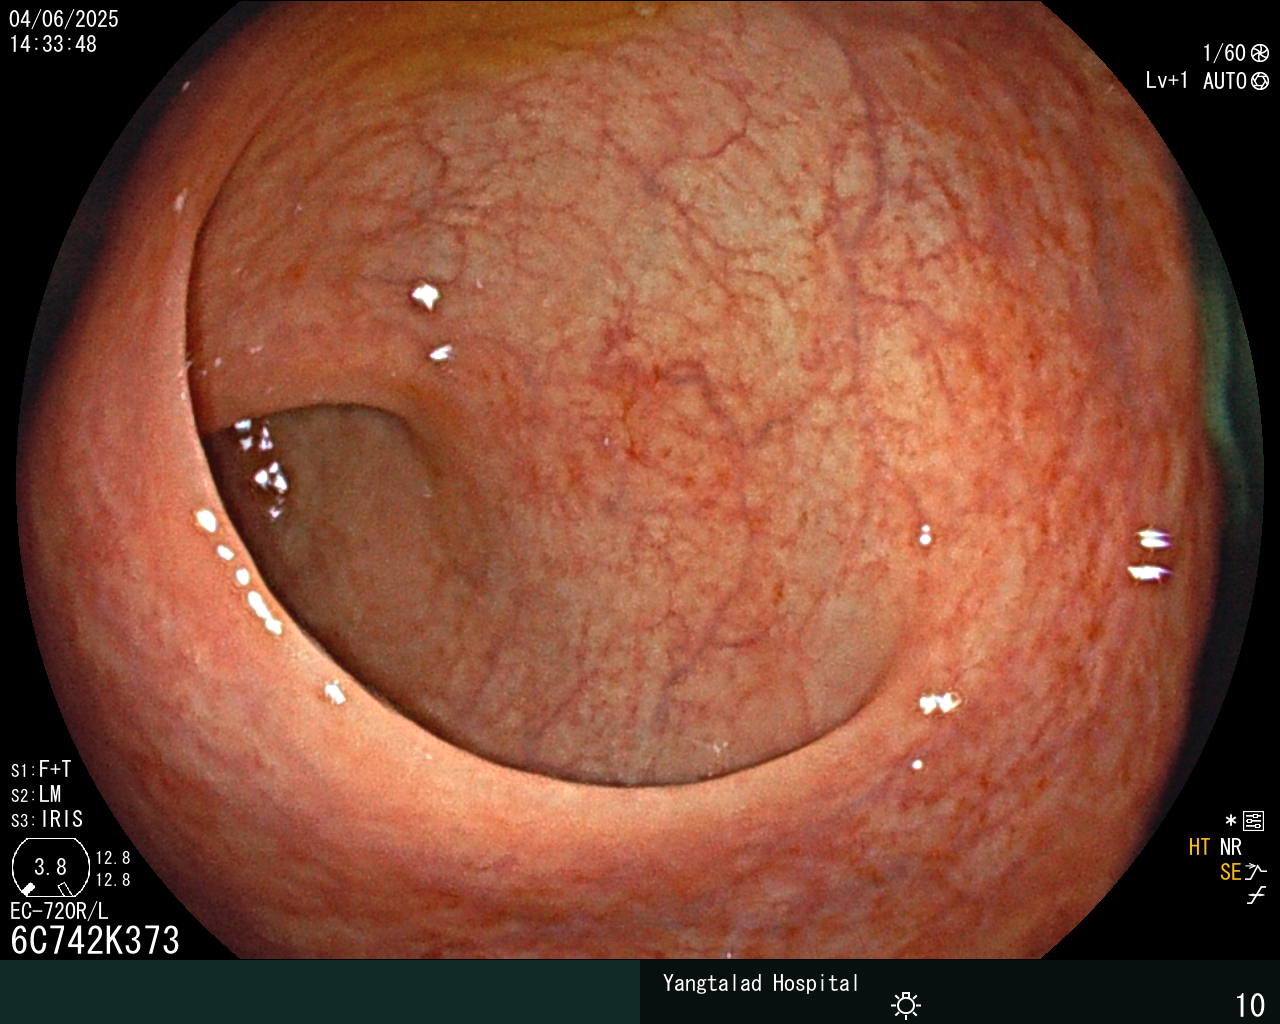This screenshot has width=1280, height=1024.
Task: Click the lamp brightness sun icon
Action: click(x=906, y=1005)
